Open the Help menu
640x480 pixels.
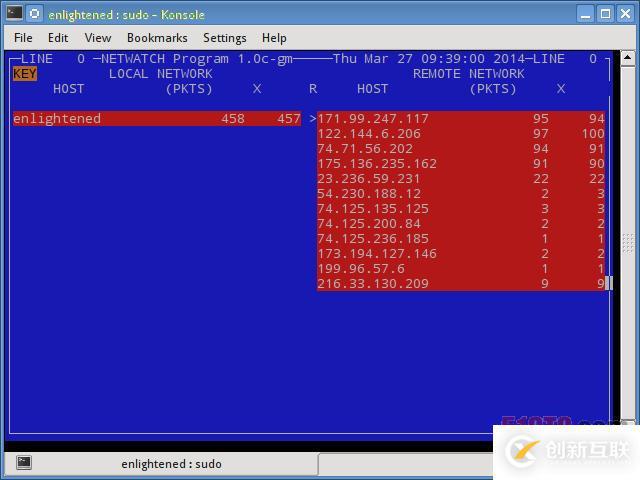(x=274, y=38)
